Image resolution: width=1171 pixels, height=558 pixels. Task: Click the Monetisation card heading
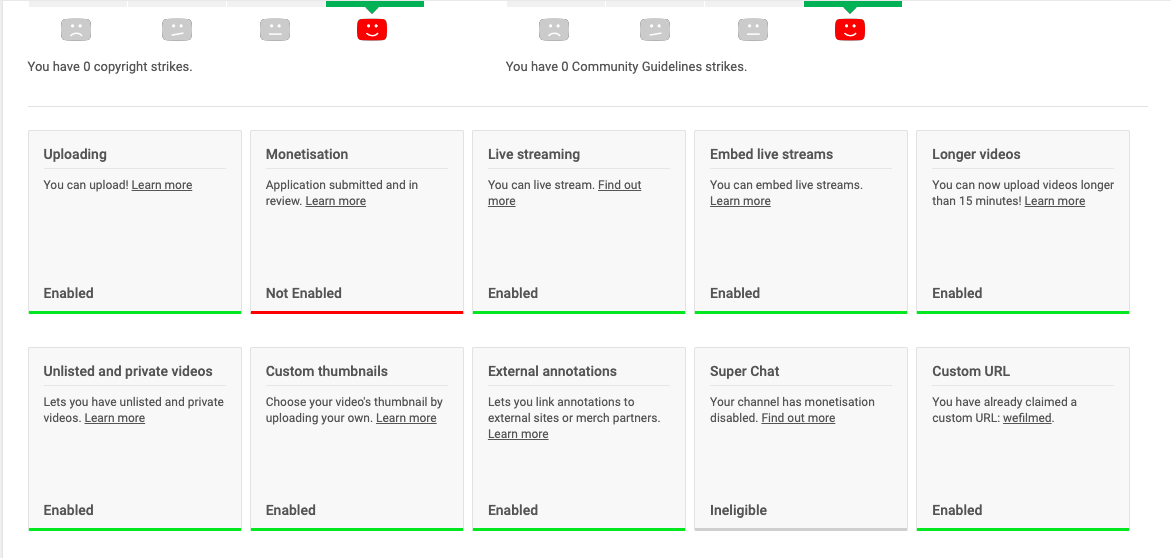[x=307, y=155]
